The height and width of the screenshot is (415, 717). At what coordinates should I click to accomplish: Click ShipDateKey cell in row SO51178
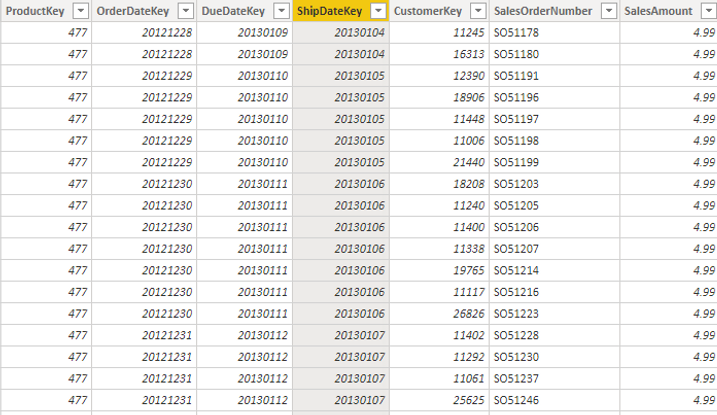pyautogui.click(x=341, y=33)
